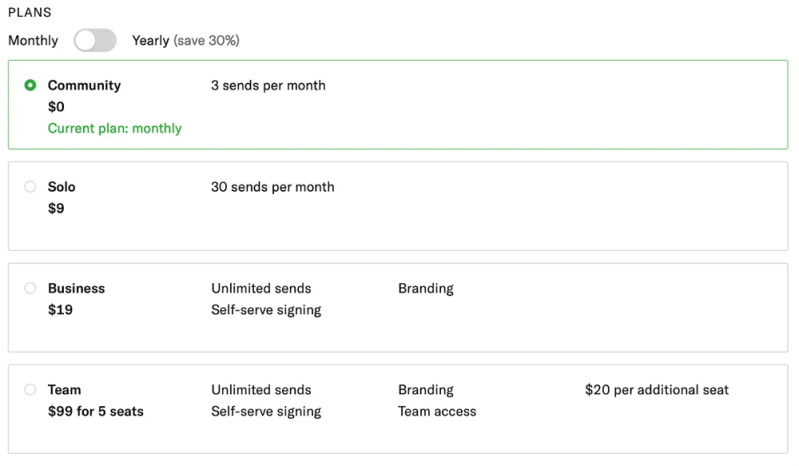The width and height of the screenshot is (799, 466).
Task: Click "30 sends per month" in Solo card
Action: tap(273, 187)
